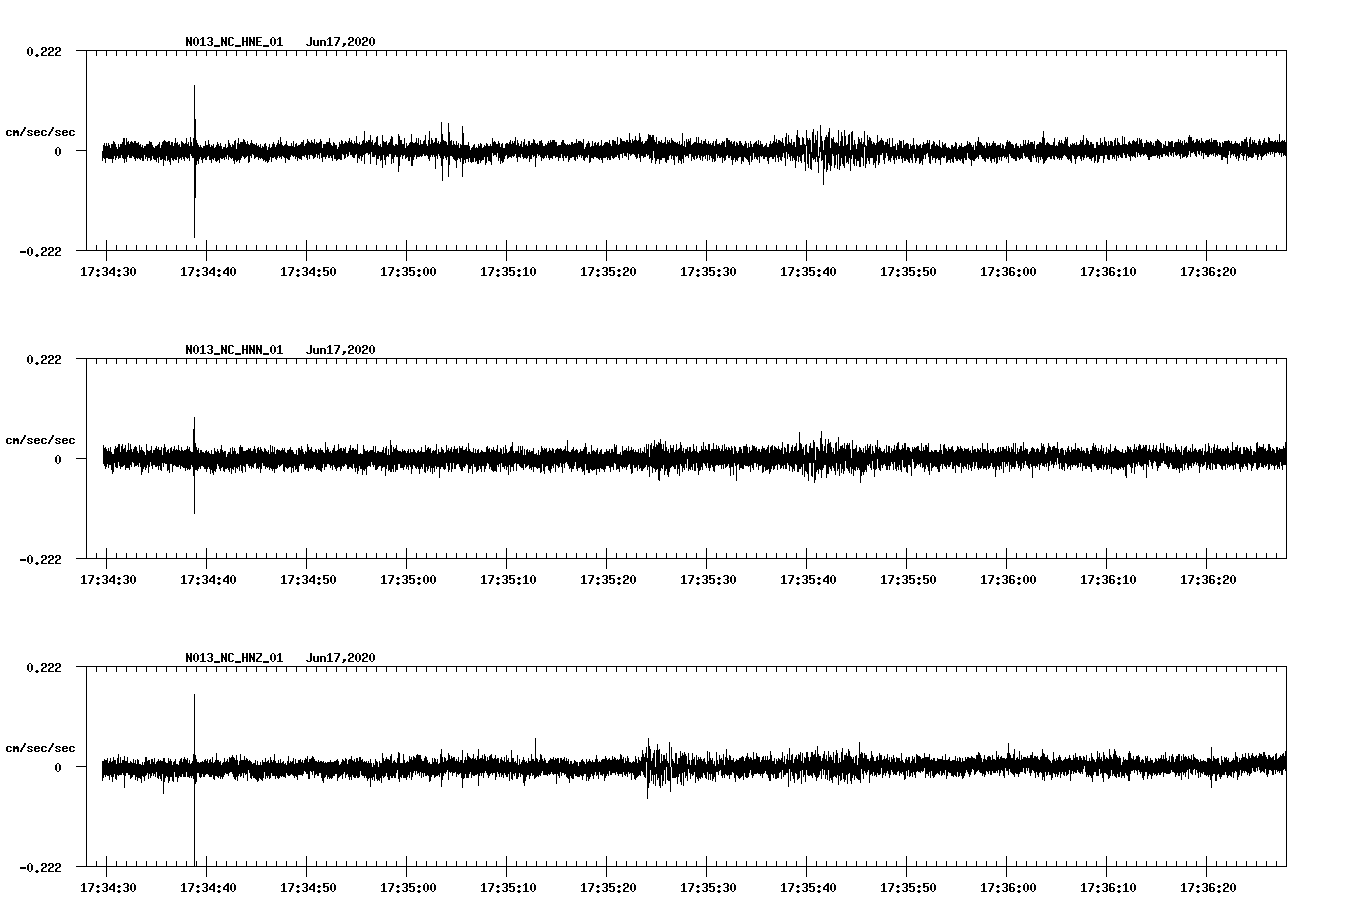The height and width of the screenshot is (924, 1358).
Task: Click the cm/sec/sec unit label on HNN plot
Action: point(41,440)
